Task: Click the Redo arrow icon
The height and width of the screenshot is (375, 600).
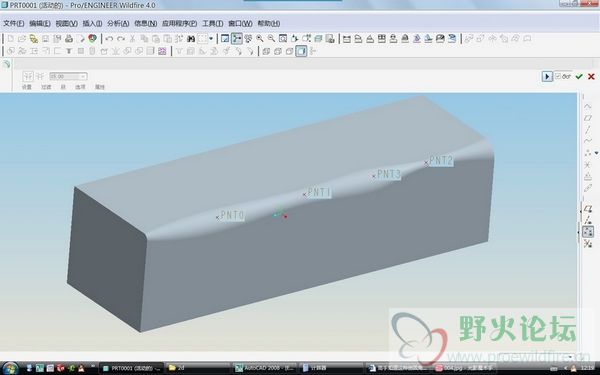Action: click(x=121, y=39)
